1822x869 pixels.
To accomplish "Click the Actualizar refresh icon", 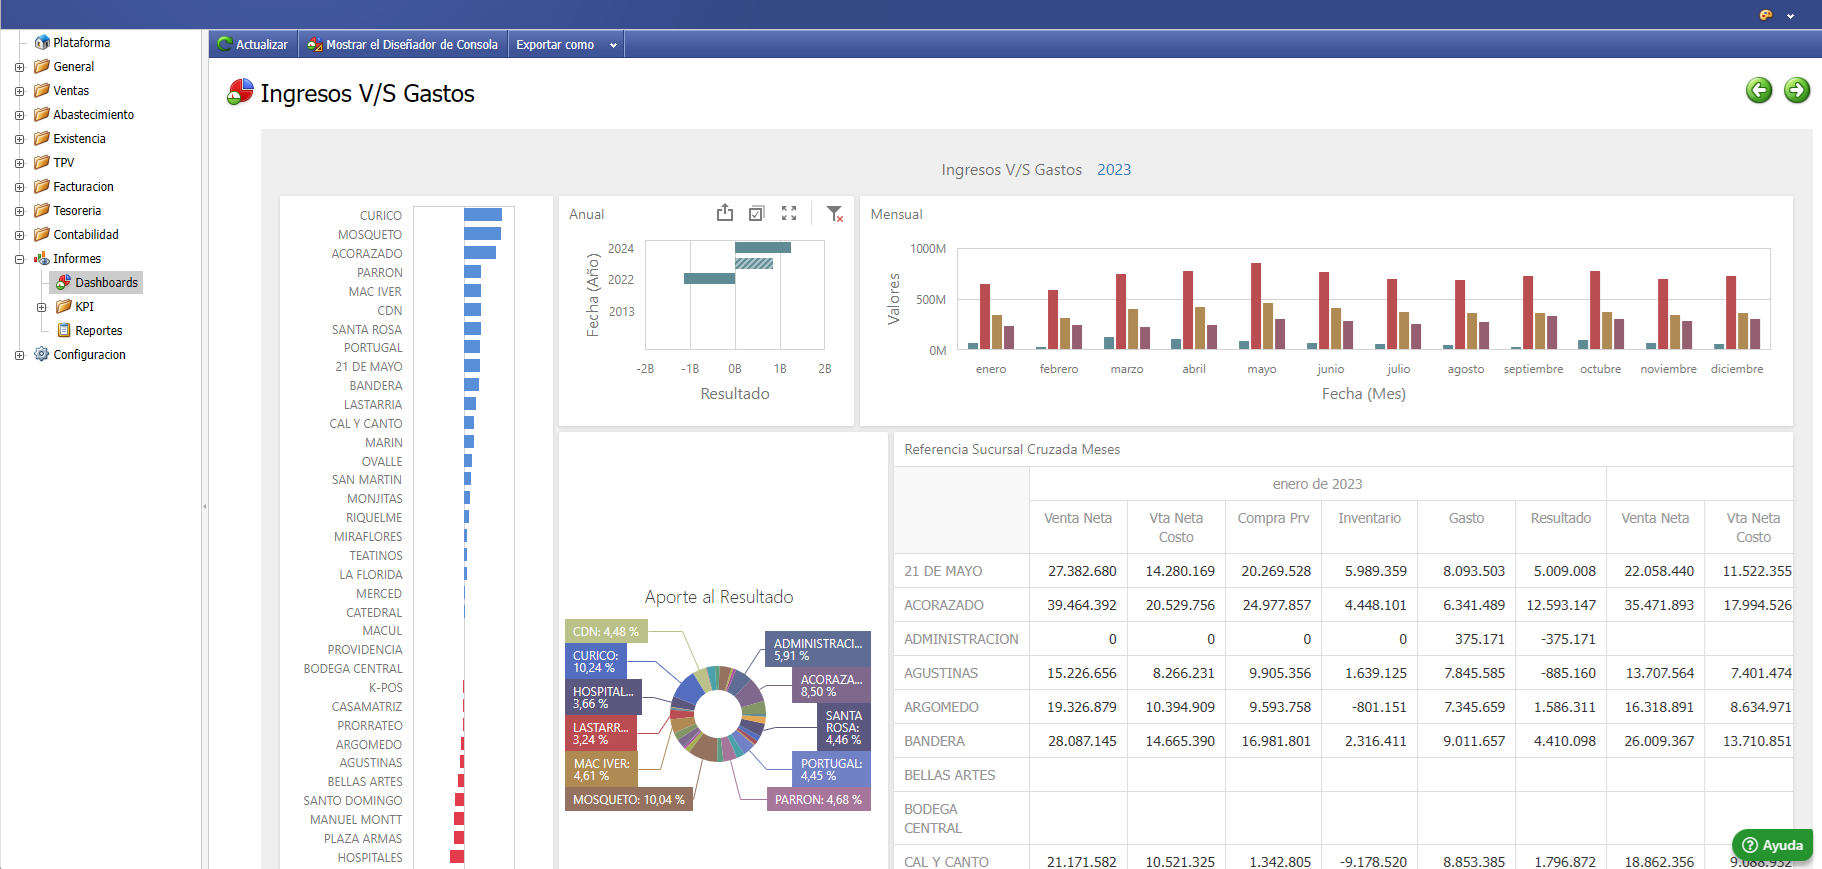I will click(x=225, y=44).
